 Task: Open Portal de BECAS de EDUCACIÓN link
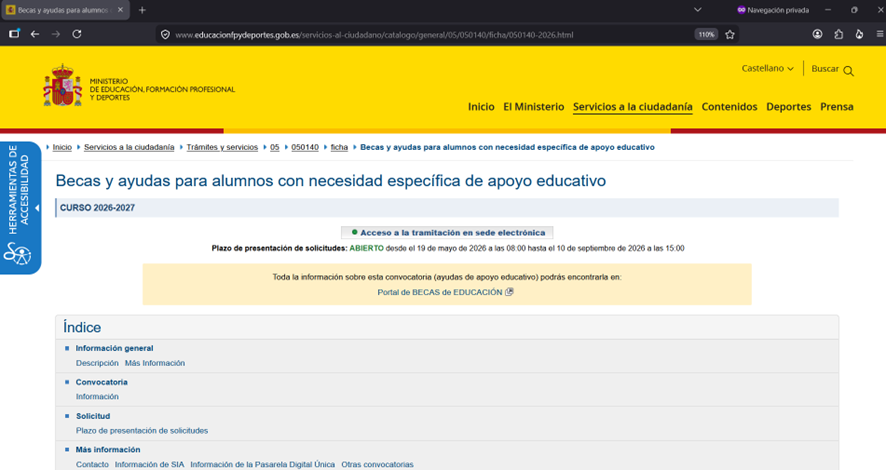[x=440, y=292]
